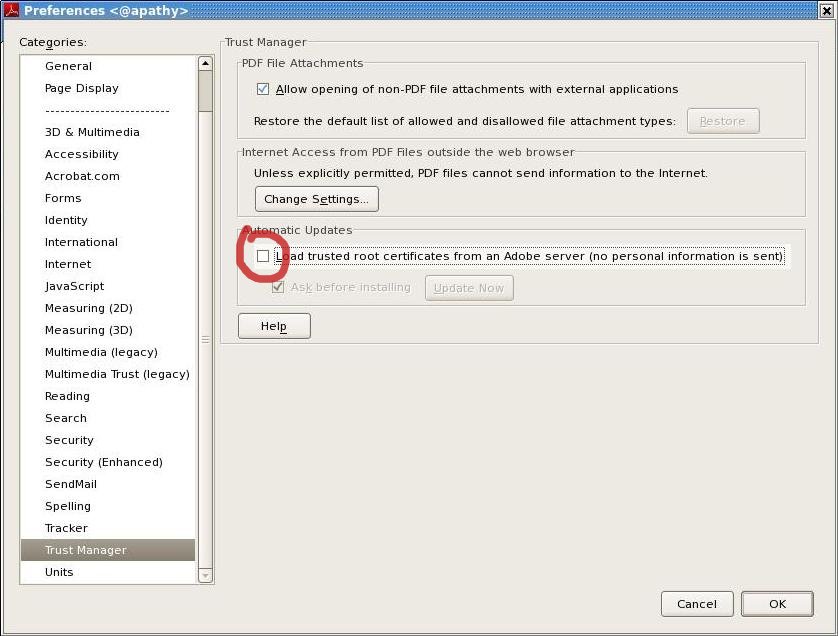Open the Page Display category
The height and width of the screenshot is (636, 838).
[81, 88]
